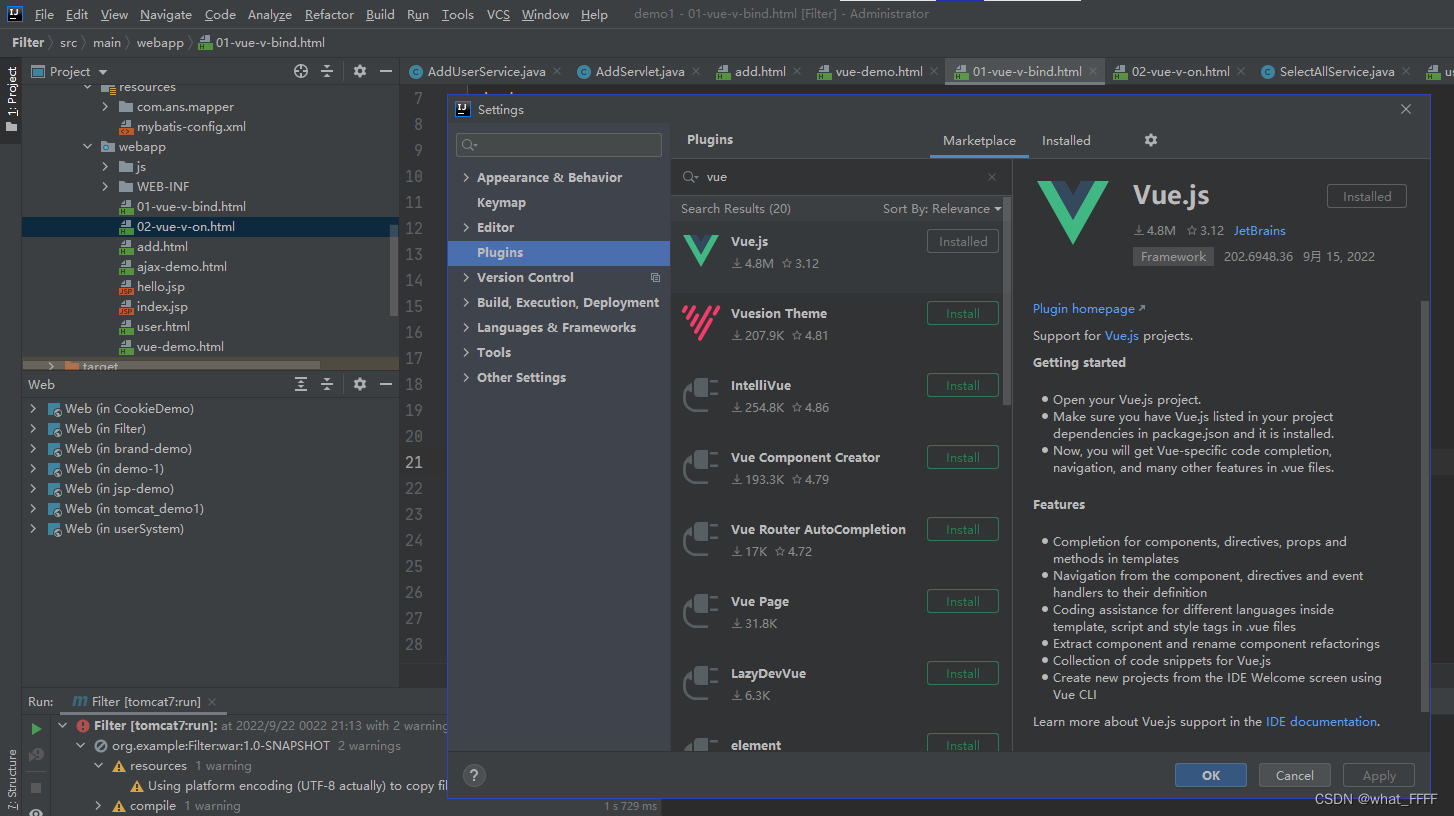The image size is (1454, 816).
Task: Switch to the Marketplace plugins tab
Action: coord(979,141)
